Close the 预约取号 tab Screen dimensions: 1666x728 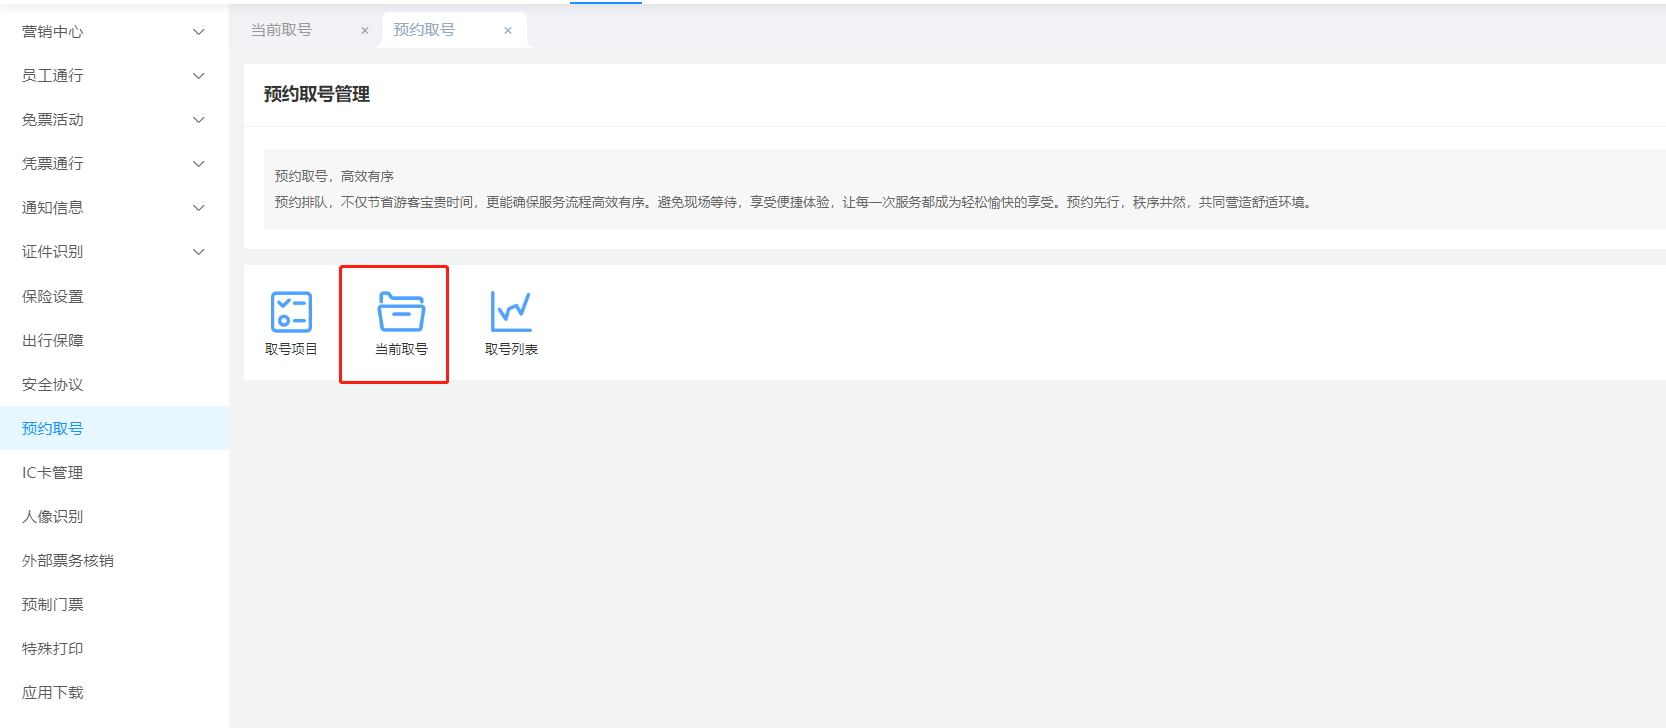(508, 31)
